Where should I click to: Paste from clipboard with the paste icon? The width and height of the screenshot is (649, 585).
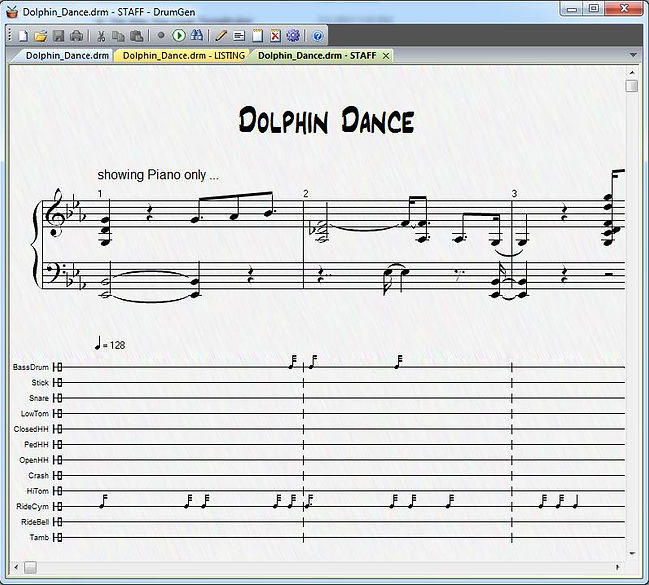pos(136,36)
